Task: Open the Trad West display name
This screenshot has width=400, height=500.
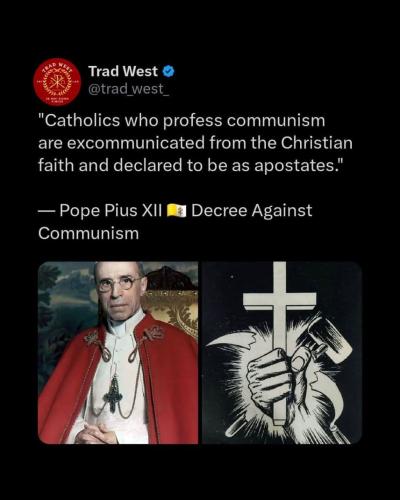Action: pos(123,71)
